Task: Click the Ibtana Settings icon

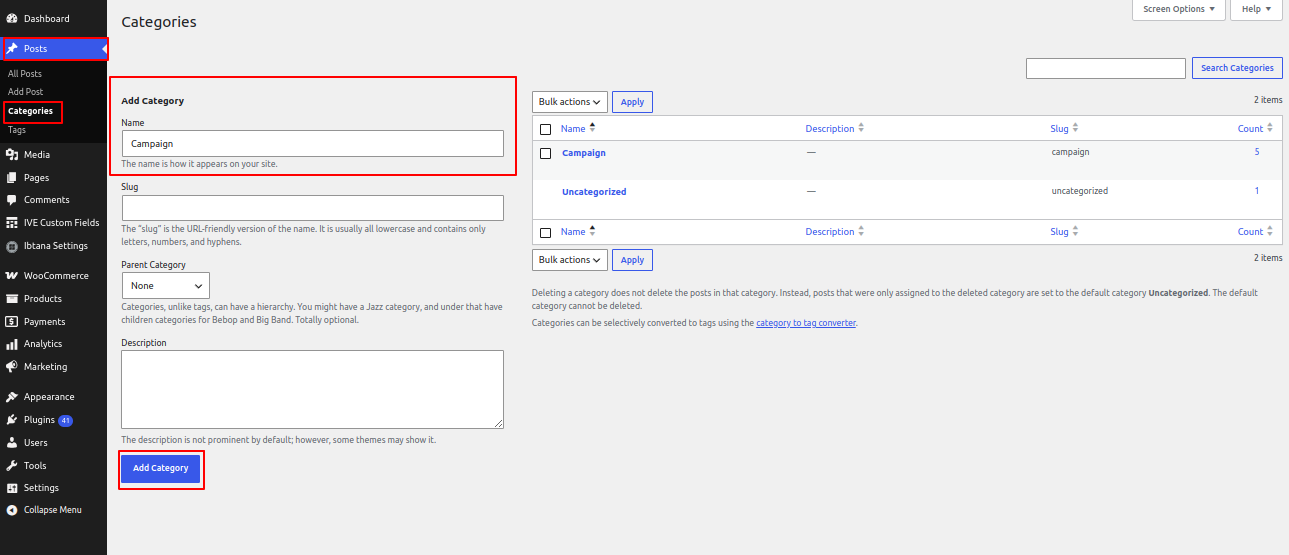Action: pyautogui.click(x=12, y=246)
